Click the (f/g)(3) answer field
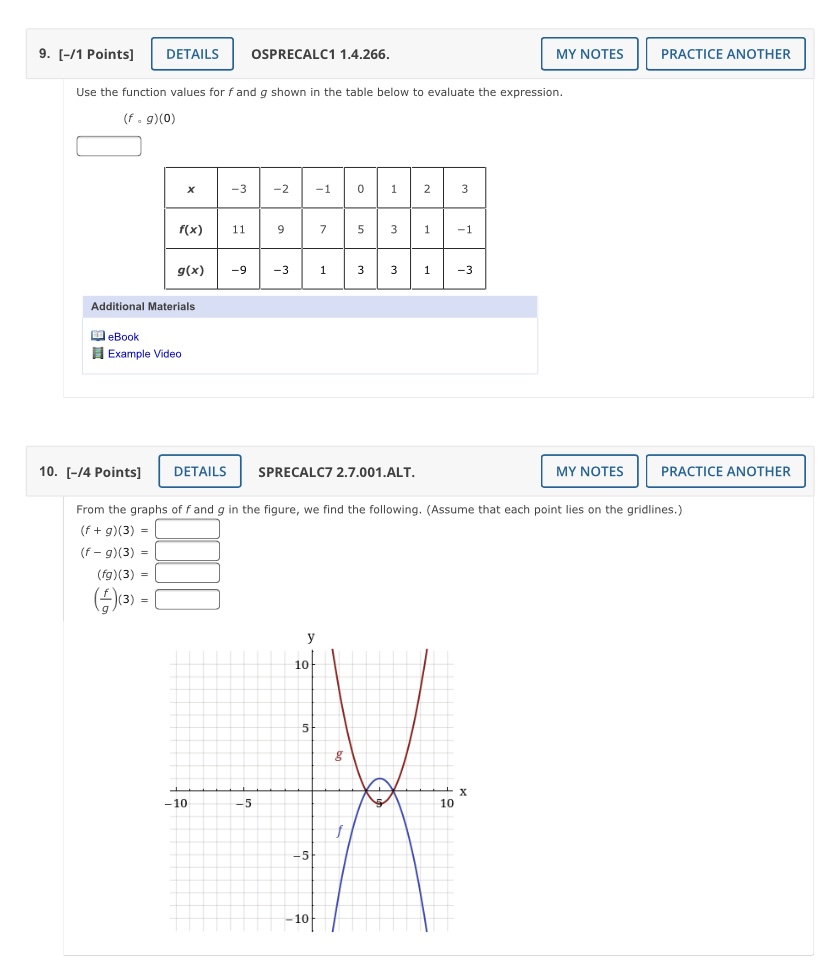Image resolution: width=828 pixels, height=969 pixels. (x=187, y=598)
